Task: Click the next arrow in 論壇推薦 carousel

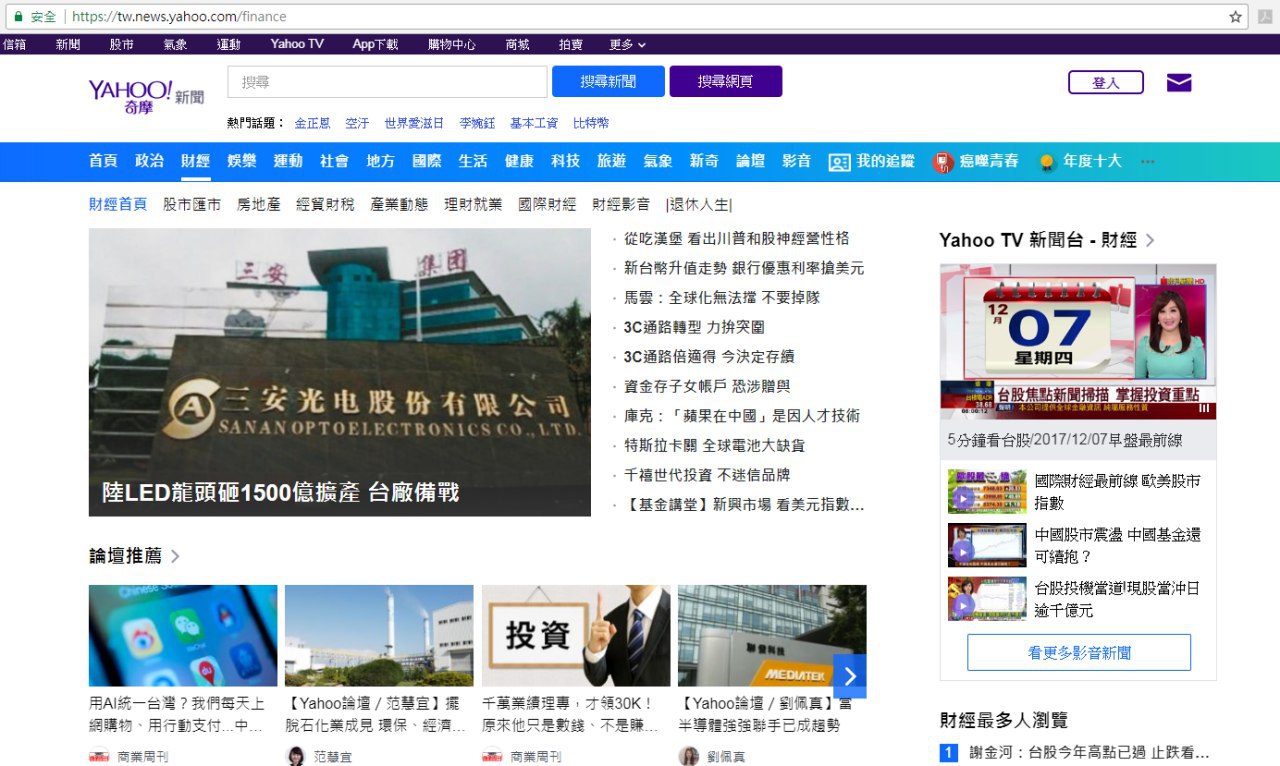Action: coord(850,676)
